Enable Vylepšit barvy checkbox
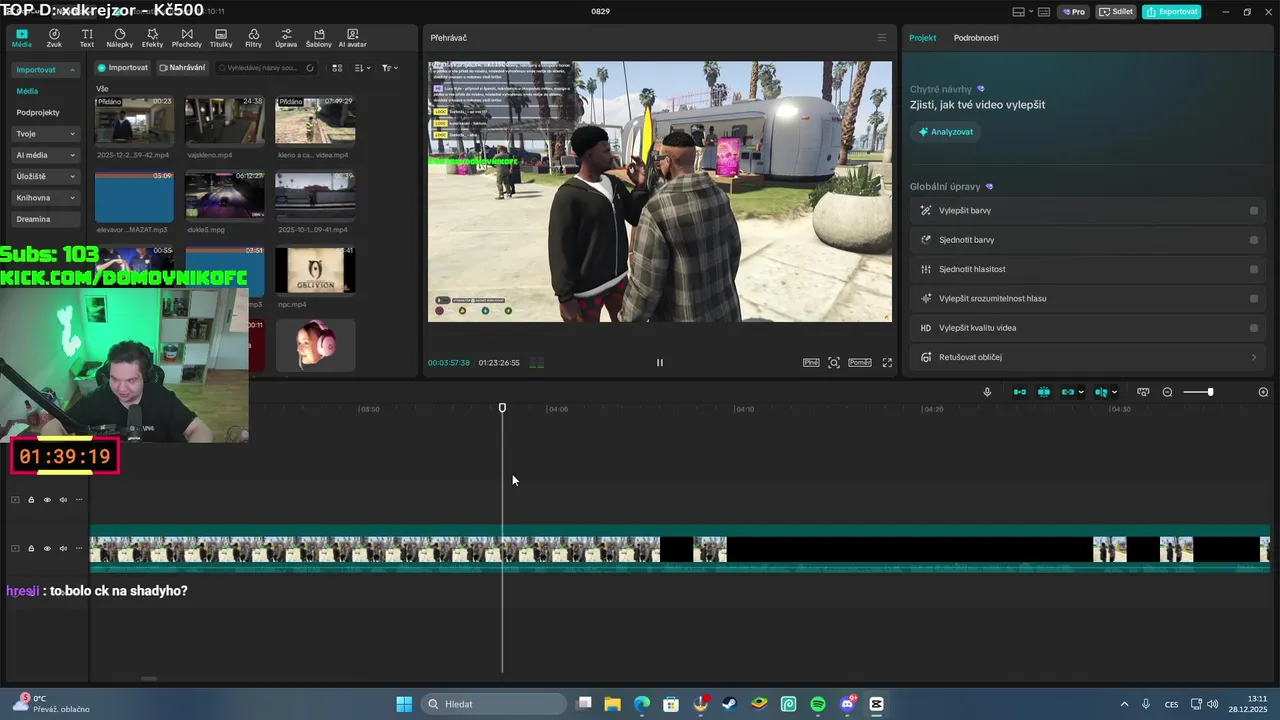1280x720 pixels. (1254, 211)
